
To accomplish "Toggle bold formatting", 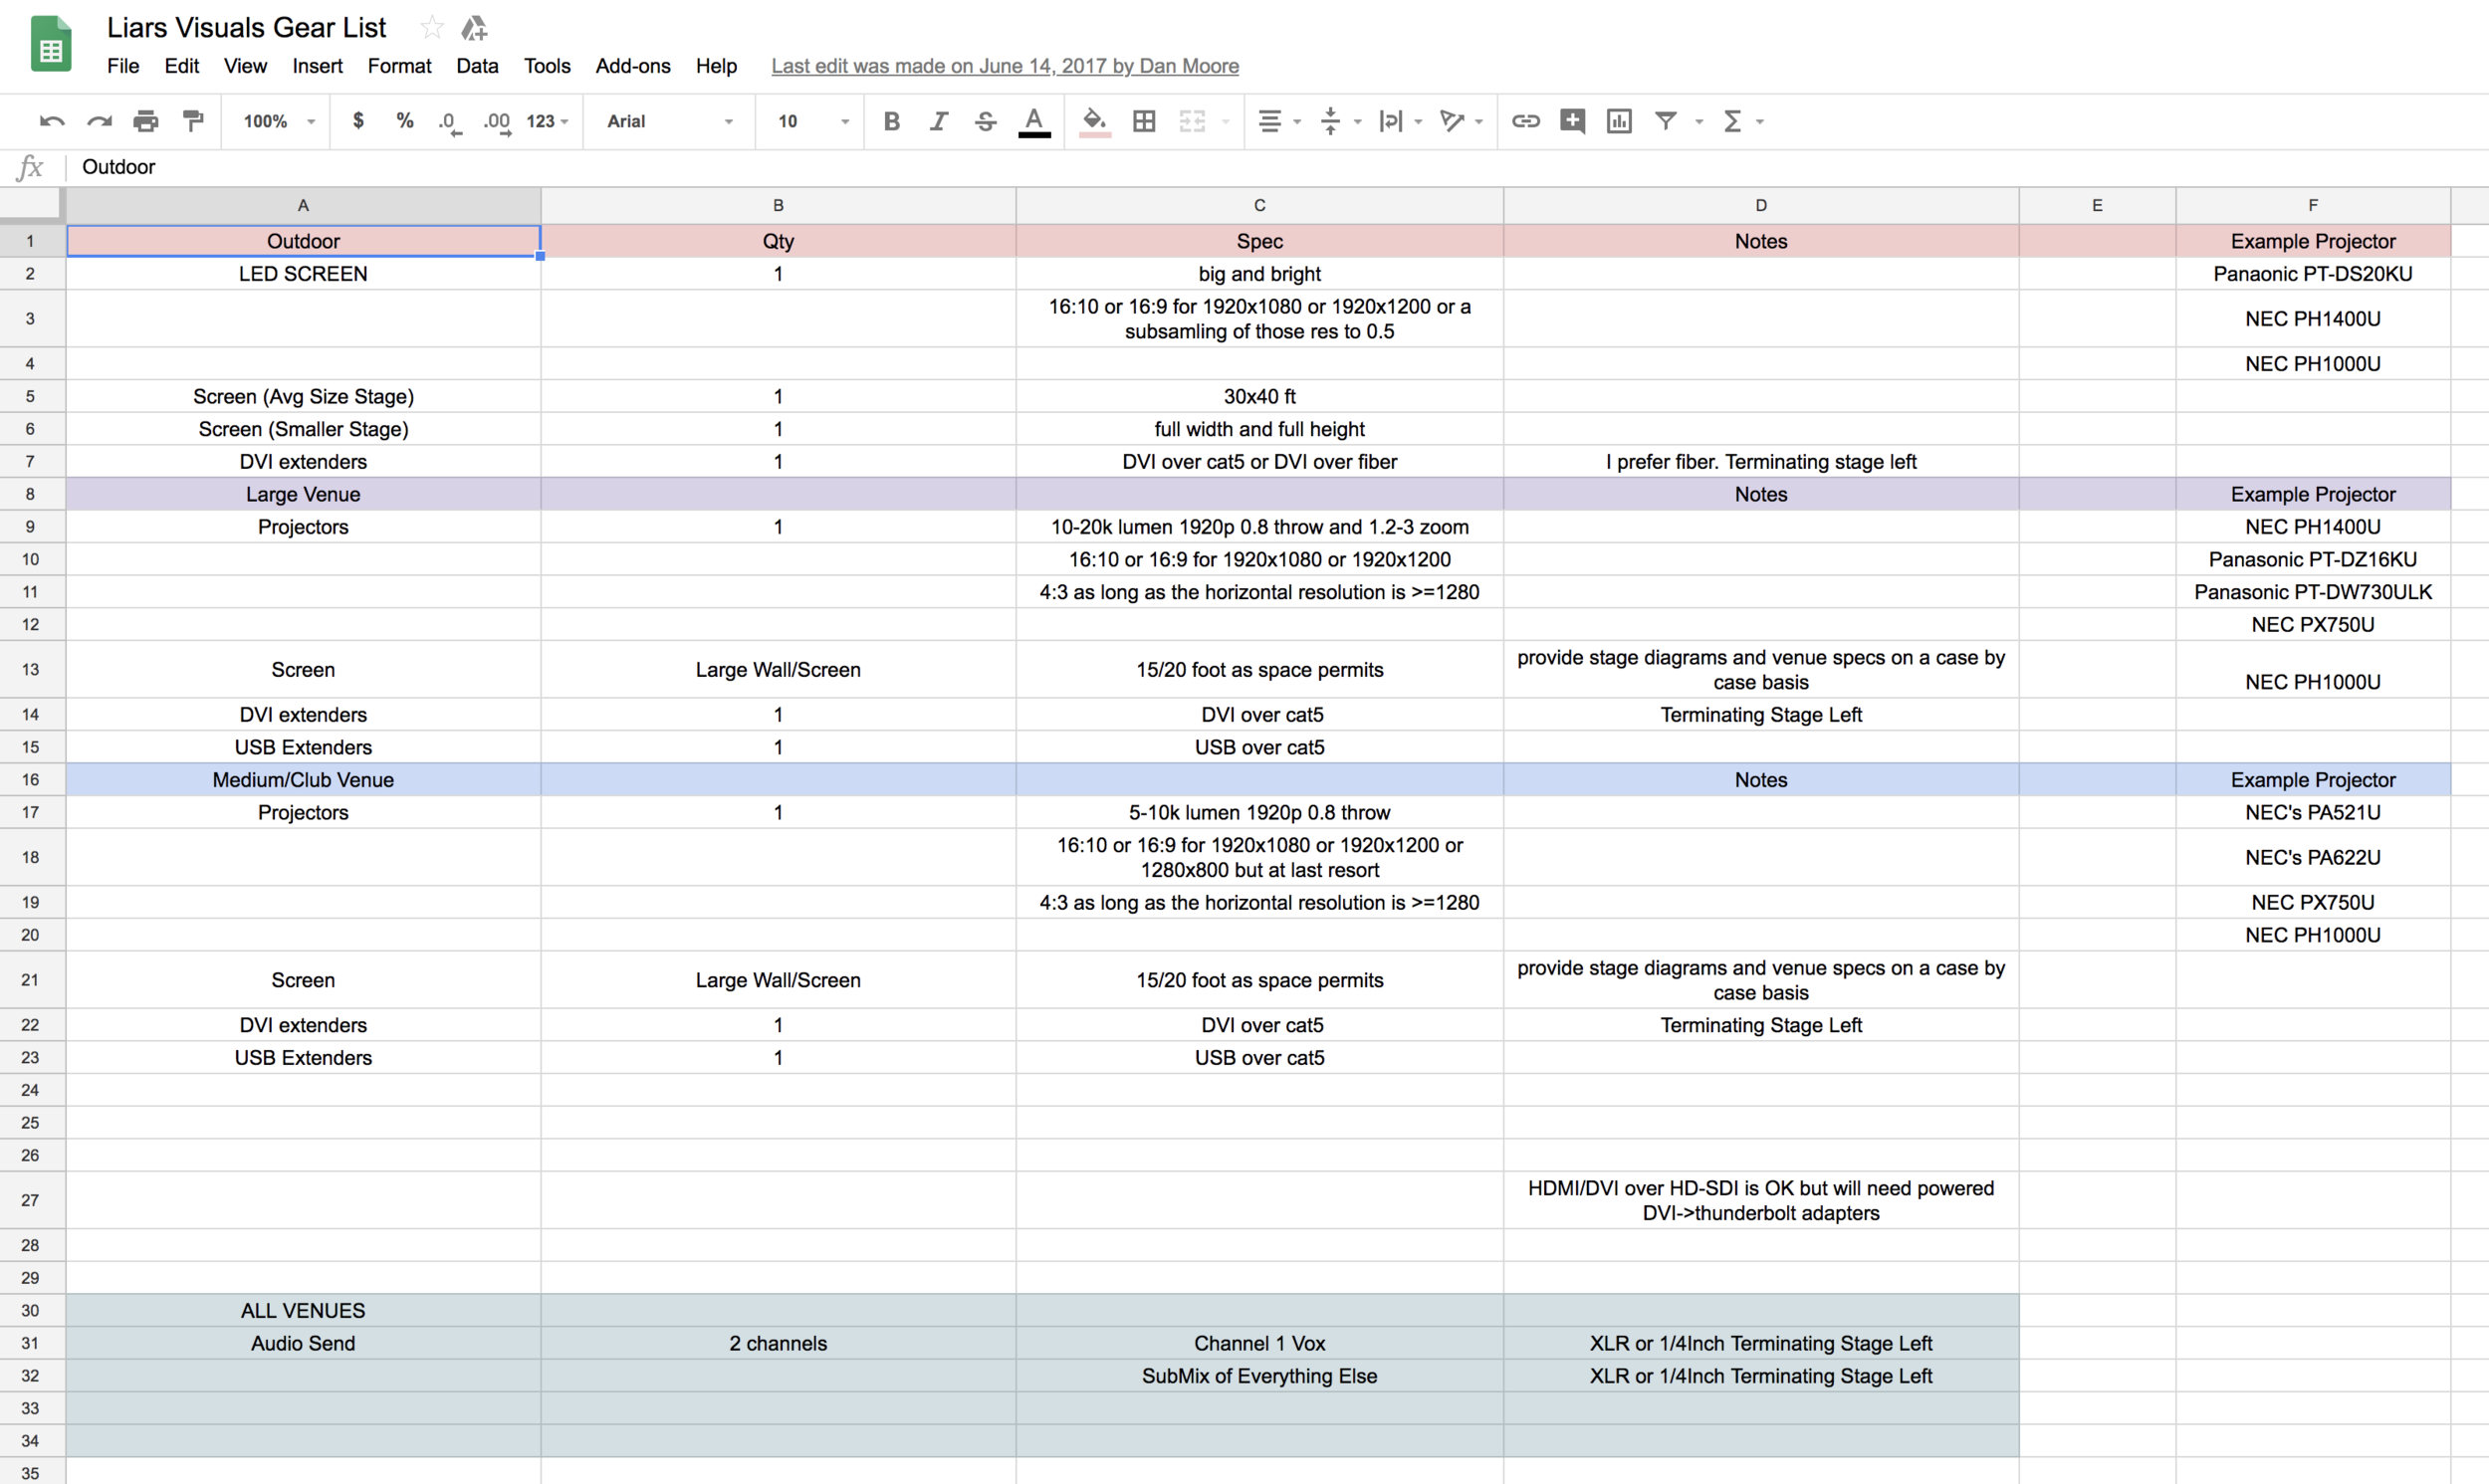I will pyautogui.click(x=891, y=121).
